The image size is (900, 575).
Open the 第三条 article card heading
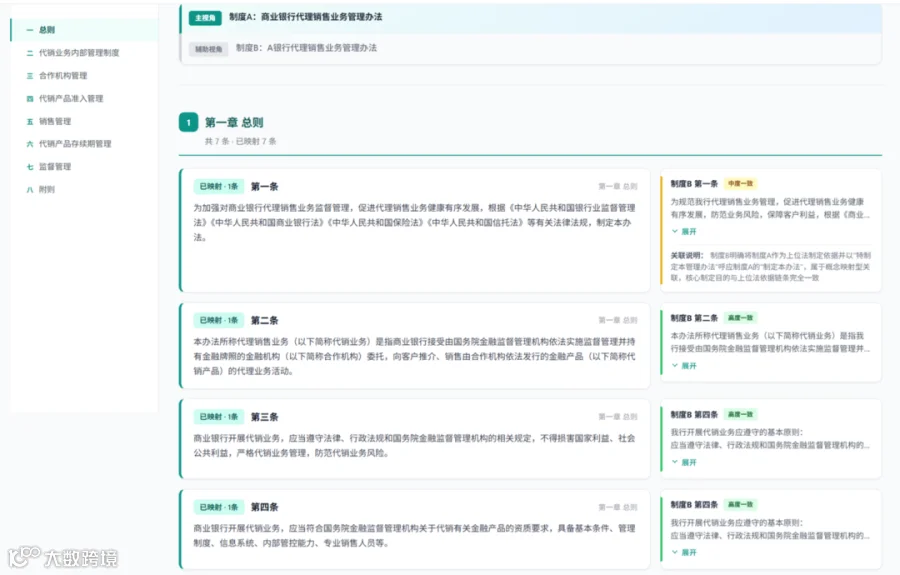[265, 417]
